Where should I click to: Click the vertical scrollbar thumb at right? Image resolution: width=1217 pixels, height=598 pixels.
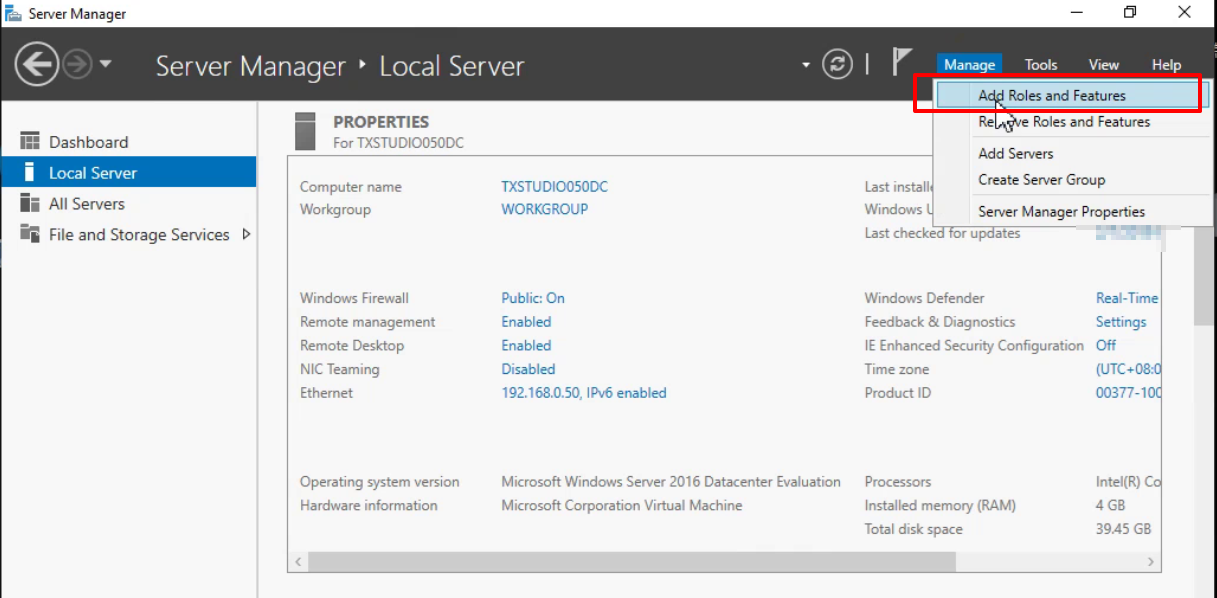(x=1203, y=277)
